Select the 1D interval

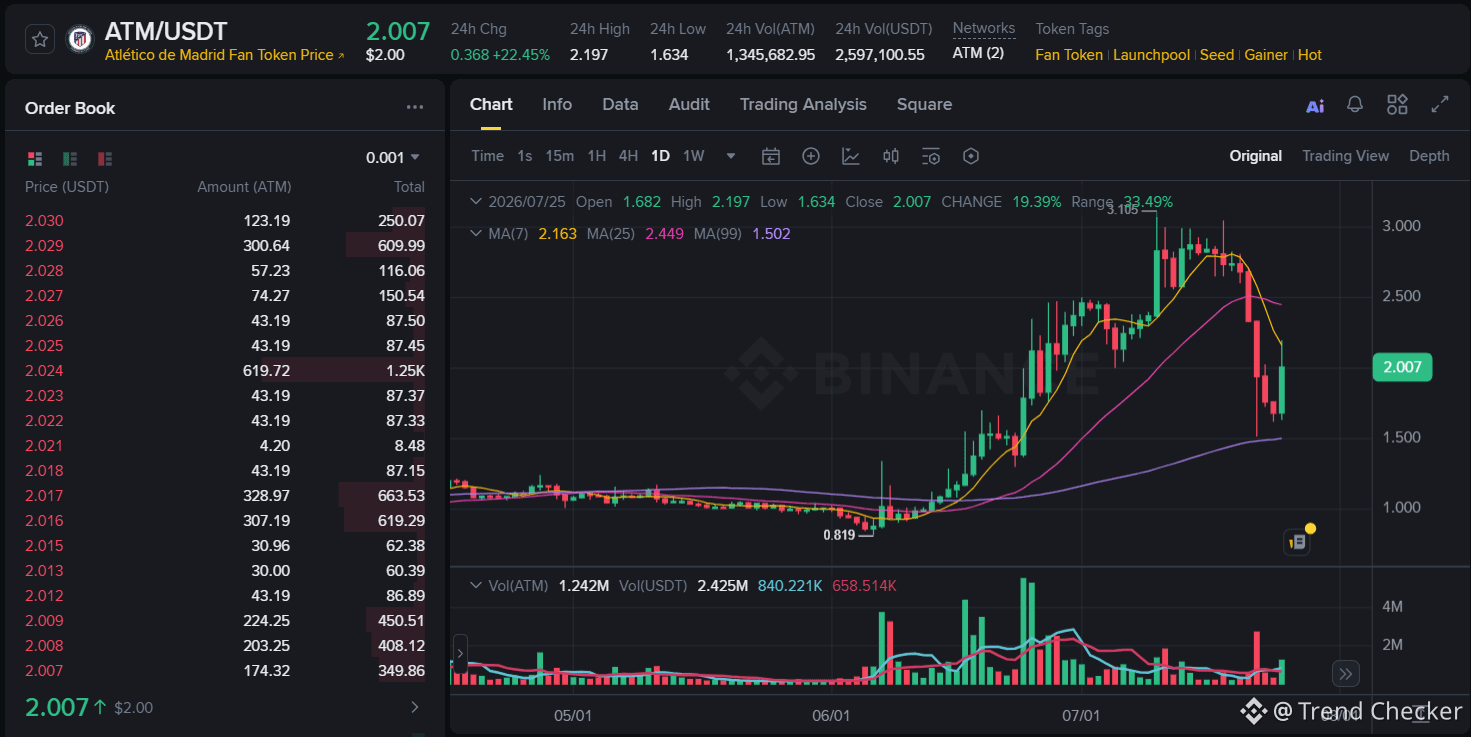660,156
